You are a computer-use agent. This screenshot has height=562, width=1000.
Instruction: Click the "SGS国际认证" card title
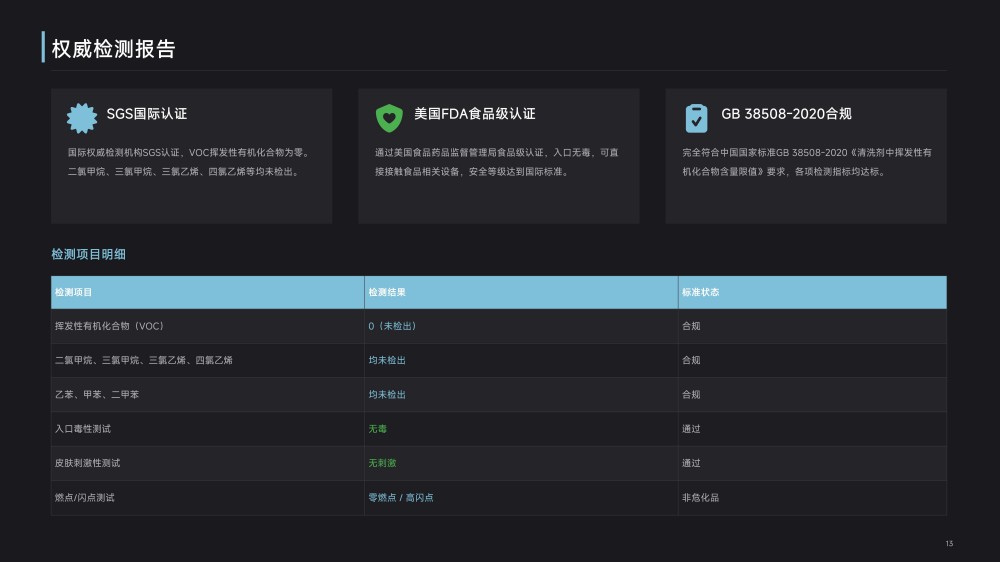[147, 114]
